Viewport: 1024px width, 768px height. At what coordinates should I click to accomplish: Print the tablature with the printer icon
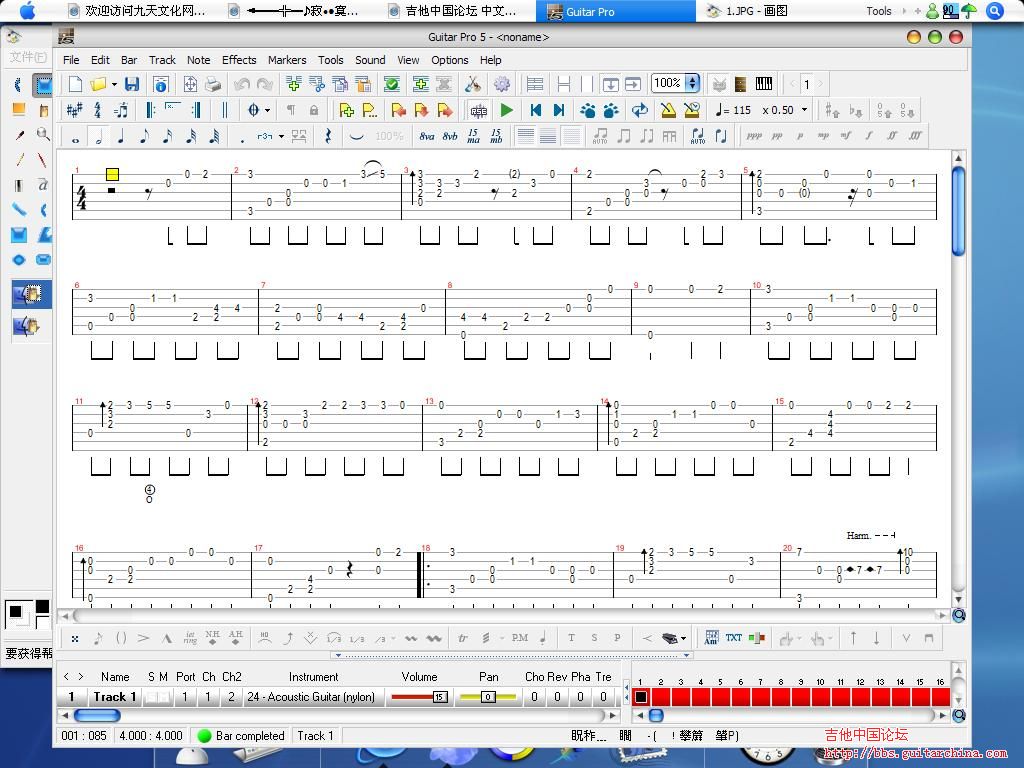[x=213, y=84]
